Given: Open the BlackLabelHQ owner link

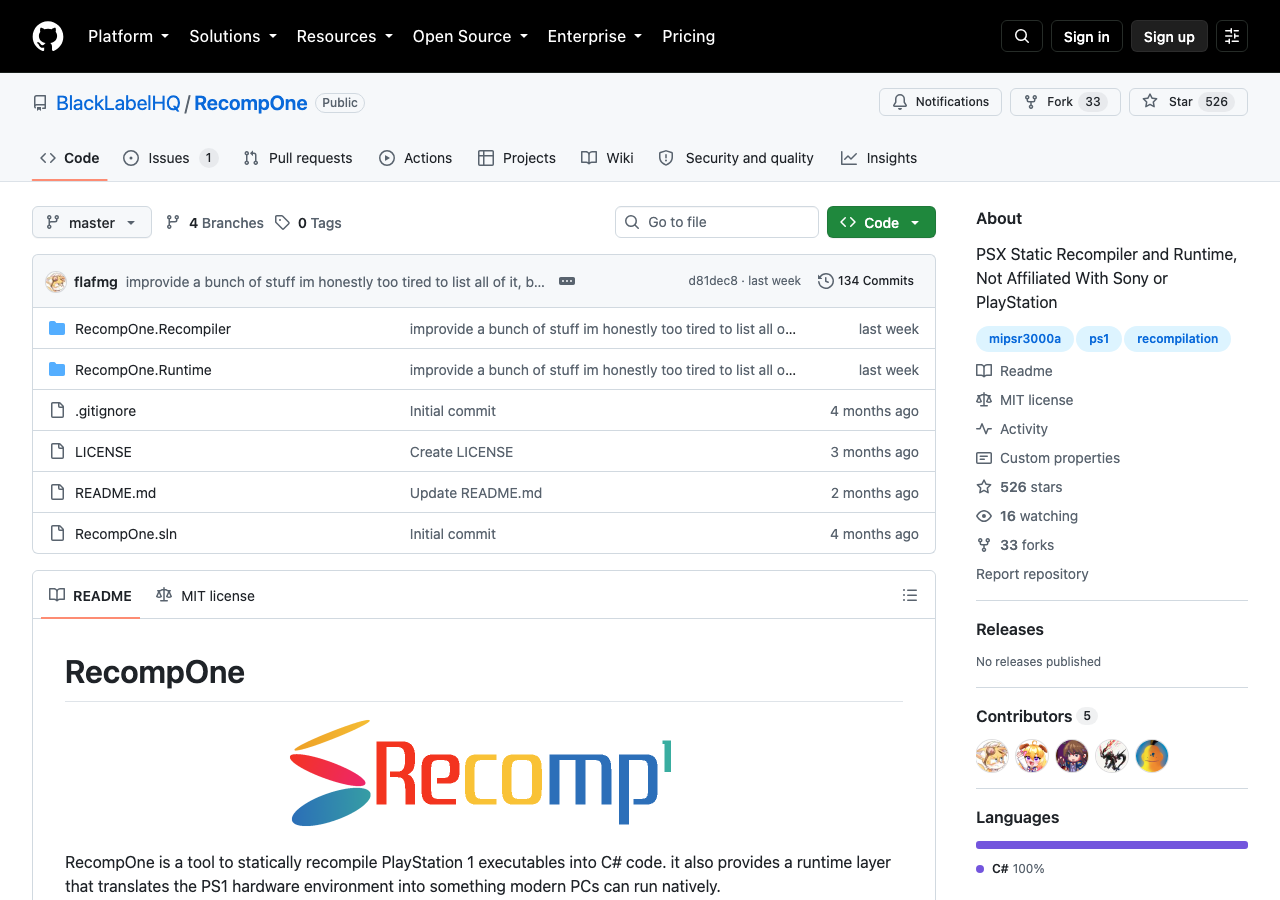Looking at the screenshot, I should pyautogui.click(x=118, y=103).
